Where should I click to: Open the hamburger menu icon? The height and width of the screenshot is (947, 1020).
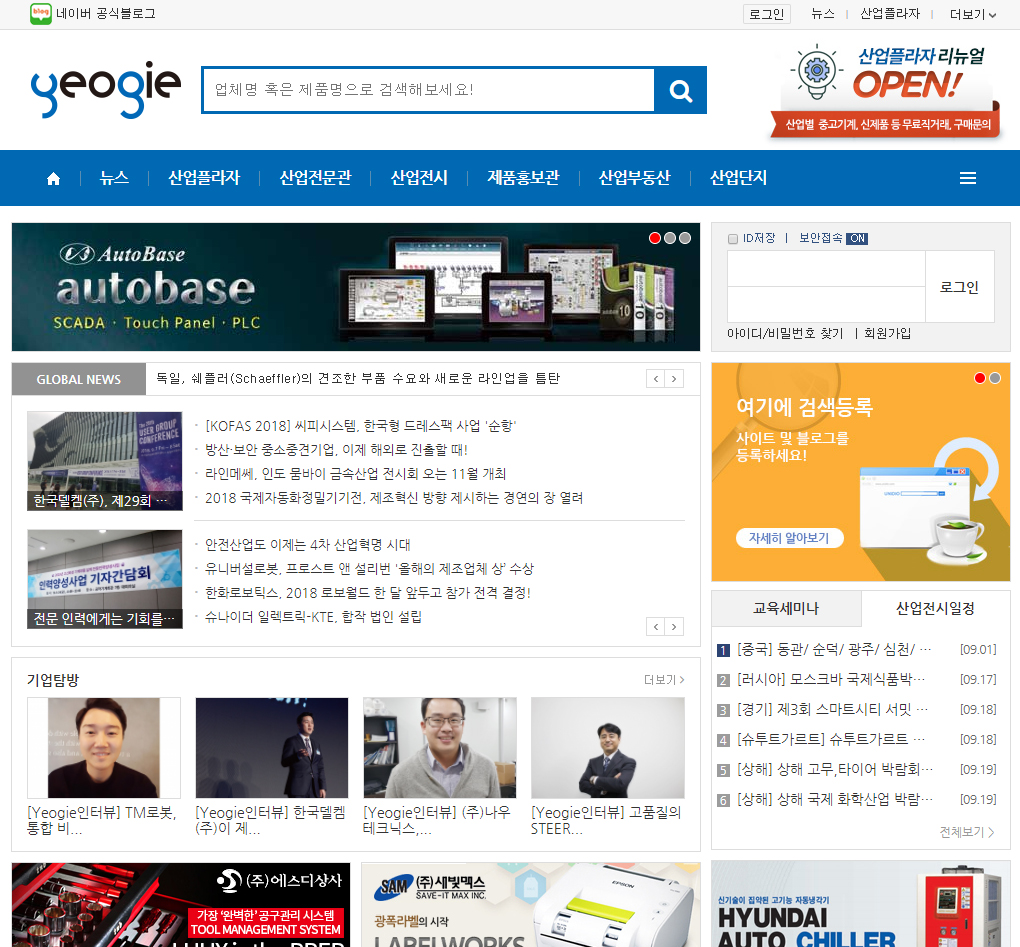[x=968, y=178]
